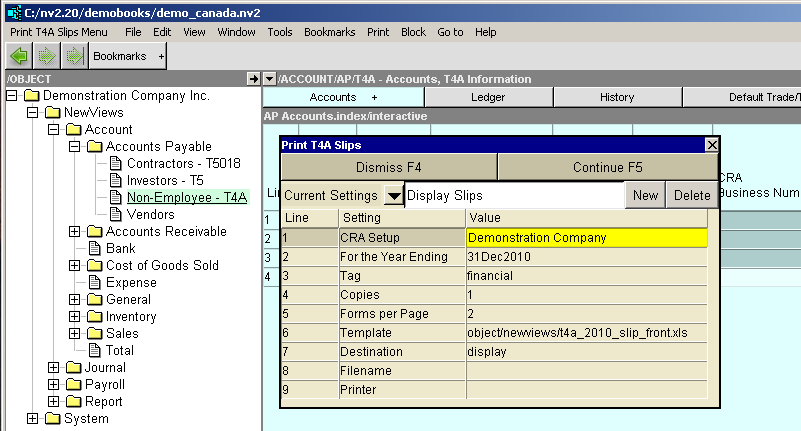Image resolution: width=801 pixels, height=431 pixels.
Task: Click the Display Slips settings name field
Action: [514, 195]
